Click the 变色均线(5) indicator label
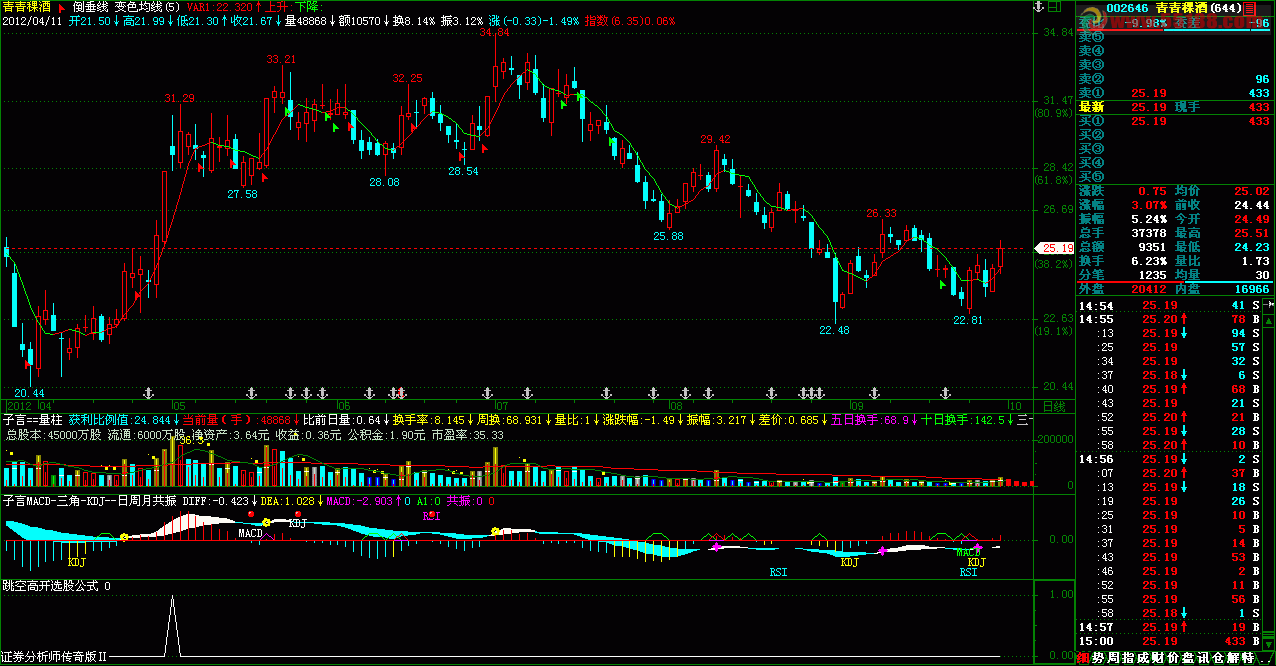Screen dimensions: 1276x666 [x=149, y=7]
